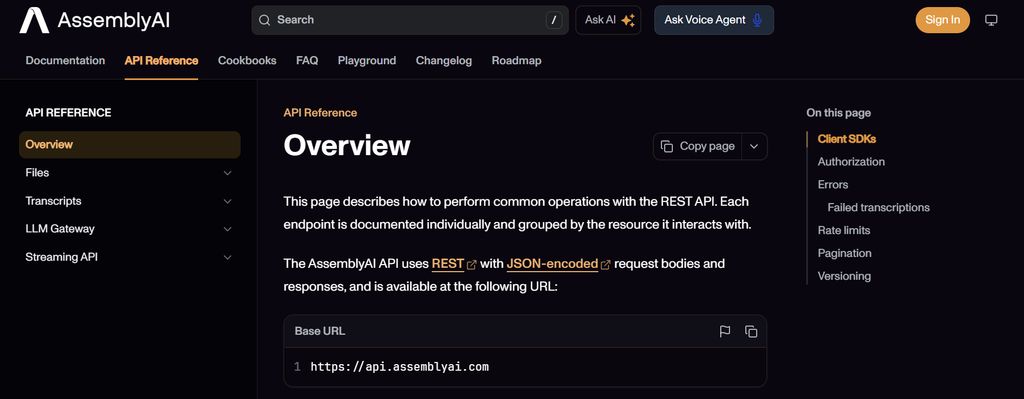
Task: Go to the FAQ tab
Action: click(307, 61)
